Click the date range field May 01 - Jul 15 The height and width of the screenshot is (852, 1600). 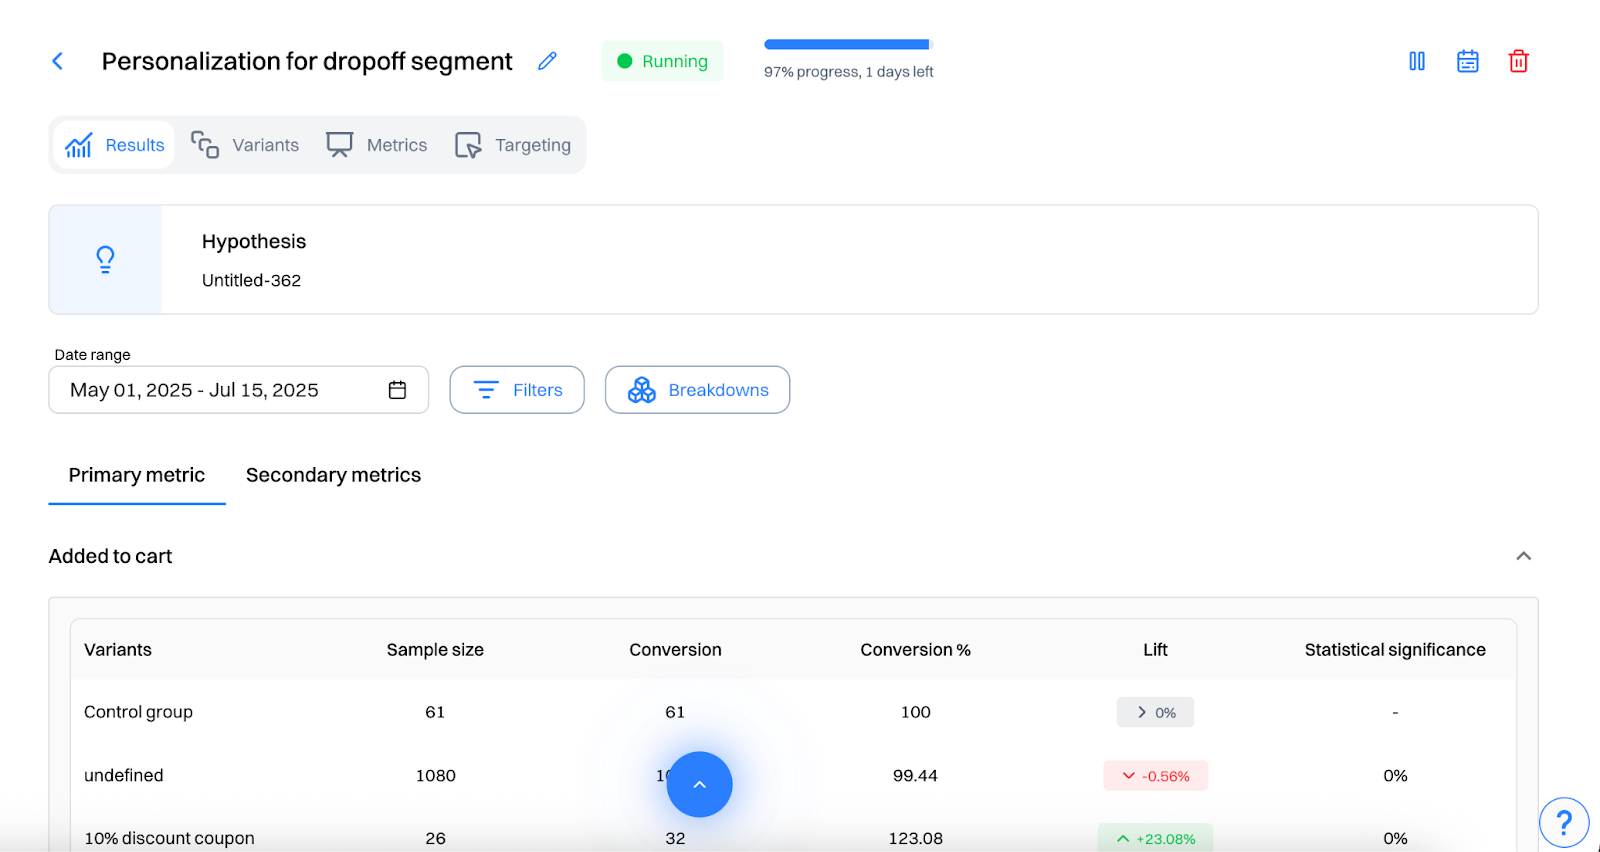click(238, 390)
